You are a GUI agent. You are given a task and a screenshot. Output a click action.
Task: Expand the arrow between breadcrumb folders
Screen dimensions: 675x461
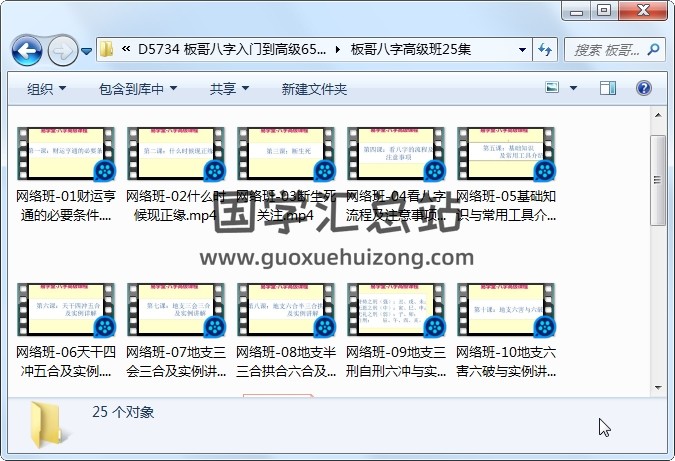[338, 50]
